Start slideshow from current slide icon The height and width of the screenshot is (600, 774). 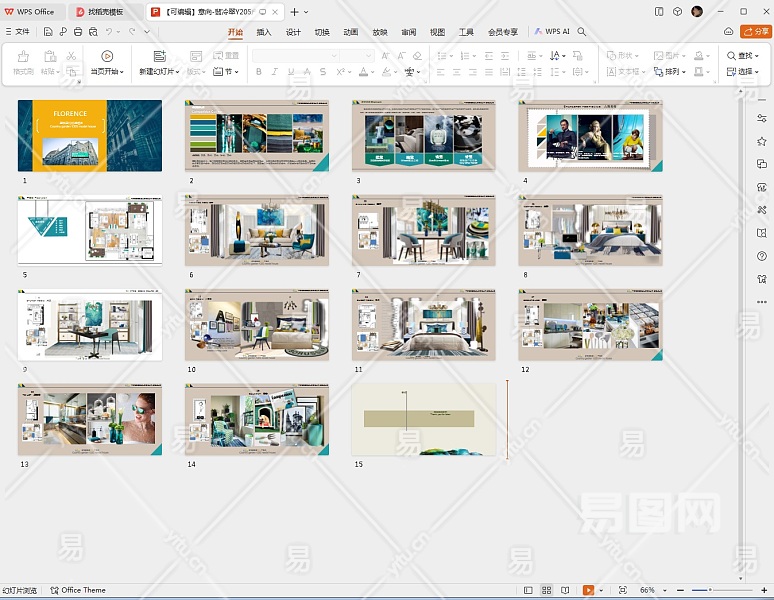pos(106,57)
